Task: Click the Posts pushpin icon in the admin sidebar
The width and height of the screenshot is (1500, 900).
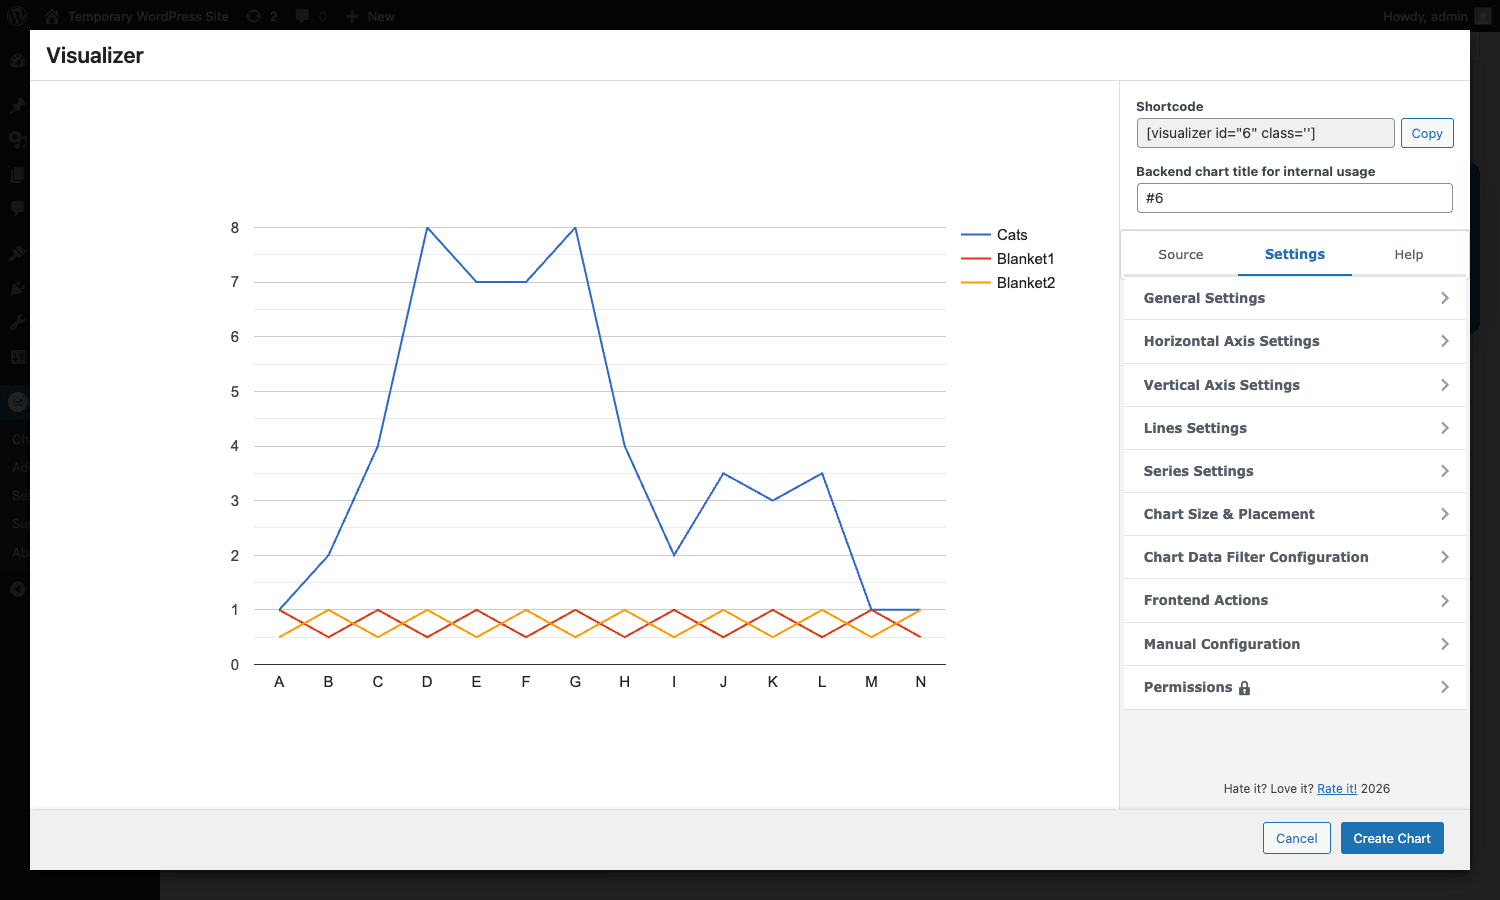Action: [x=17, y=105]
